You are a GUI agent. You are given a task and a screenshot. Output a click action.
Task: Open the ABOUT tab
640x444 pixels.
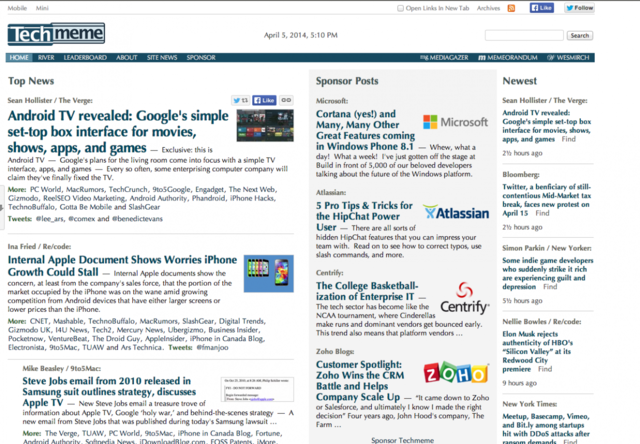pos(127,58)
